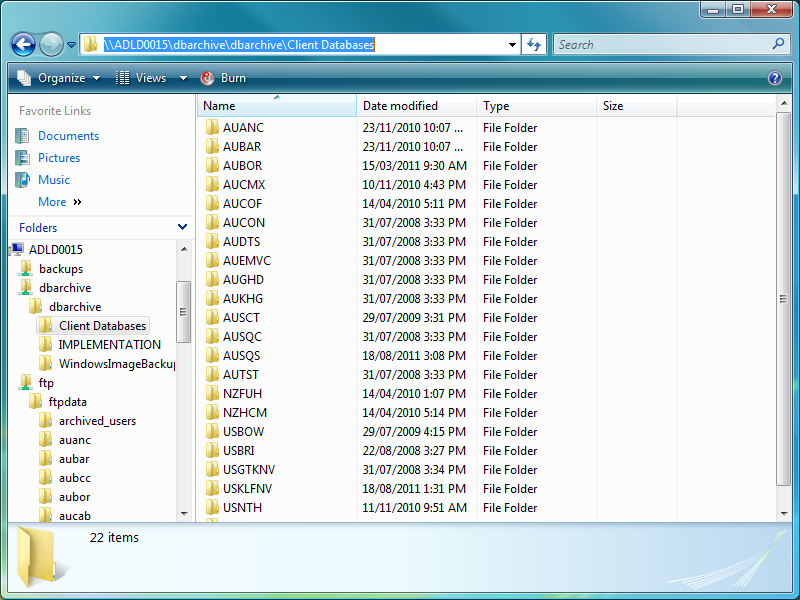Viewport: 800px width, 600px height.
Task: Open the address bar history dropdown
Action: [x=512, y=44]
